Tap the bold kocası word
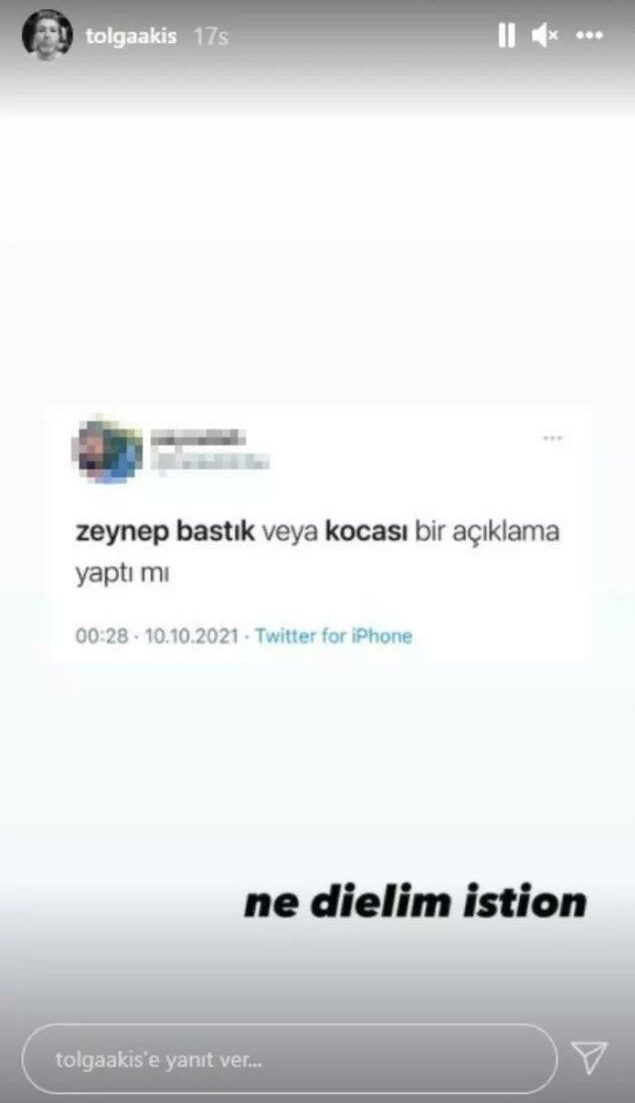This screenshot has height=1103, width=635. (x=366, y=532)
